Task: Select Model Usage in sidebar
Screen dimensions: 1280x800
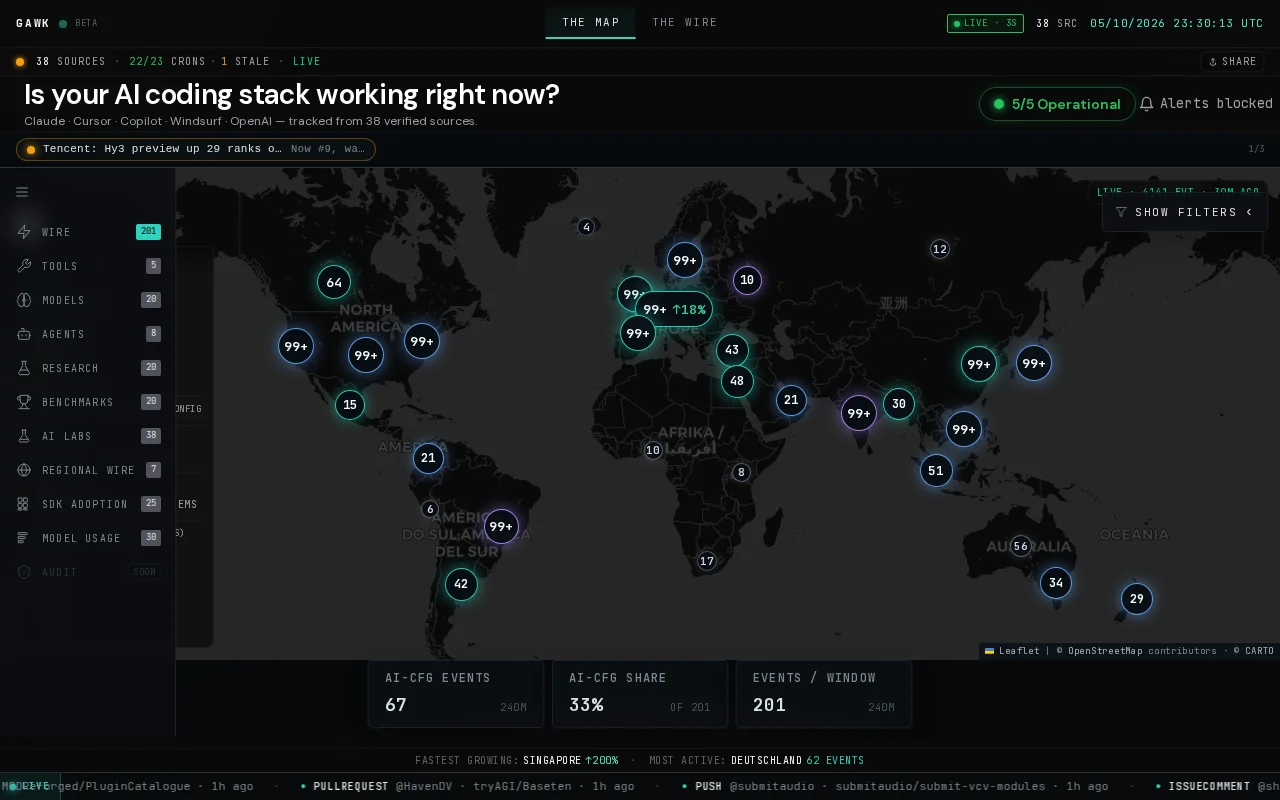Action: [88, 538]
